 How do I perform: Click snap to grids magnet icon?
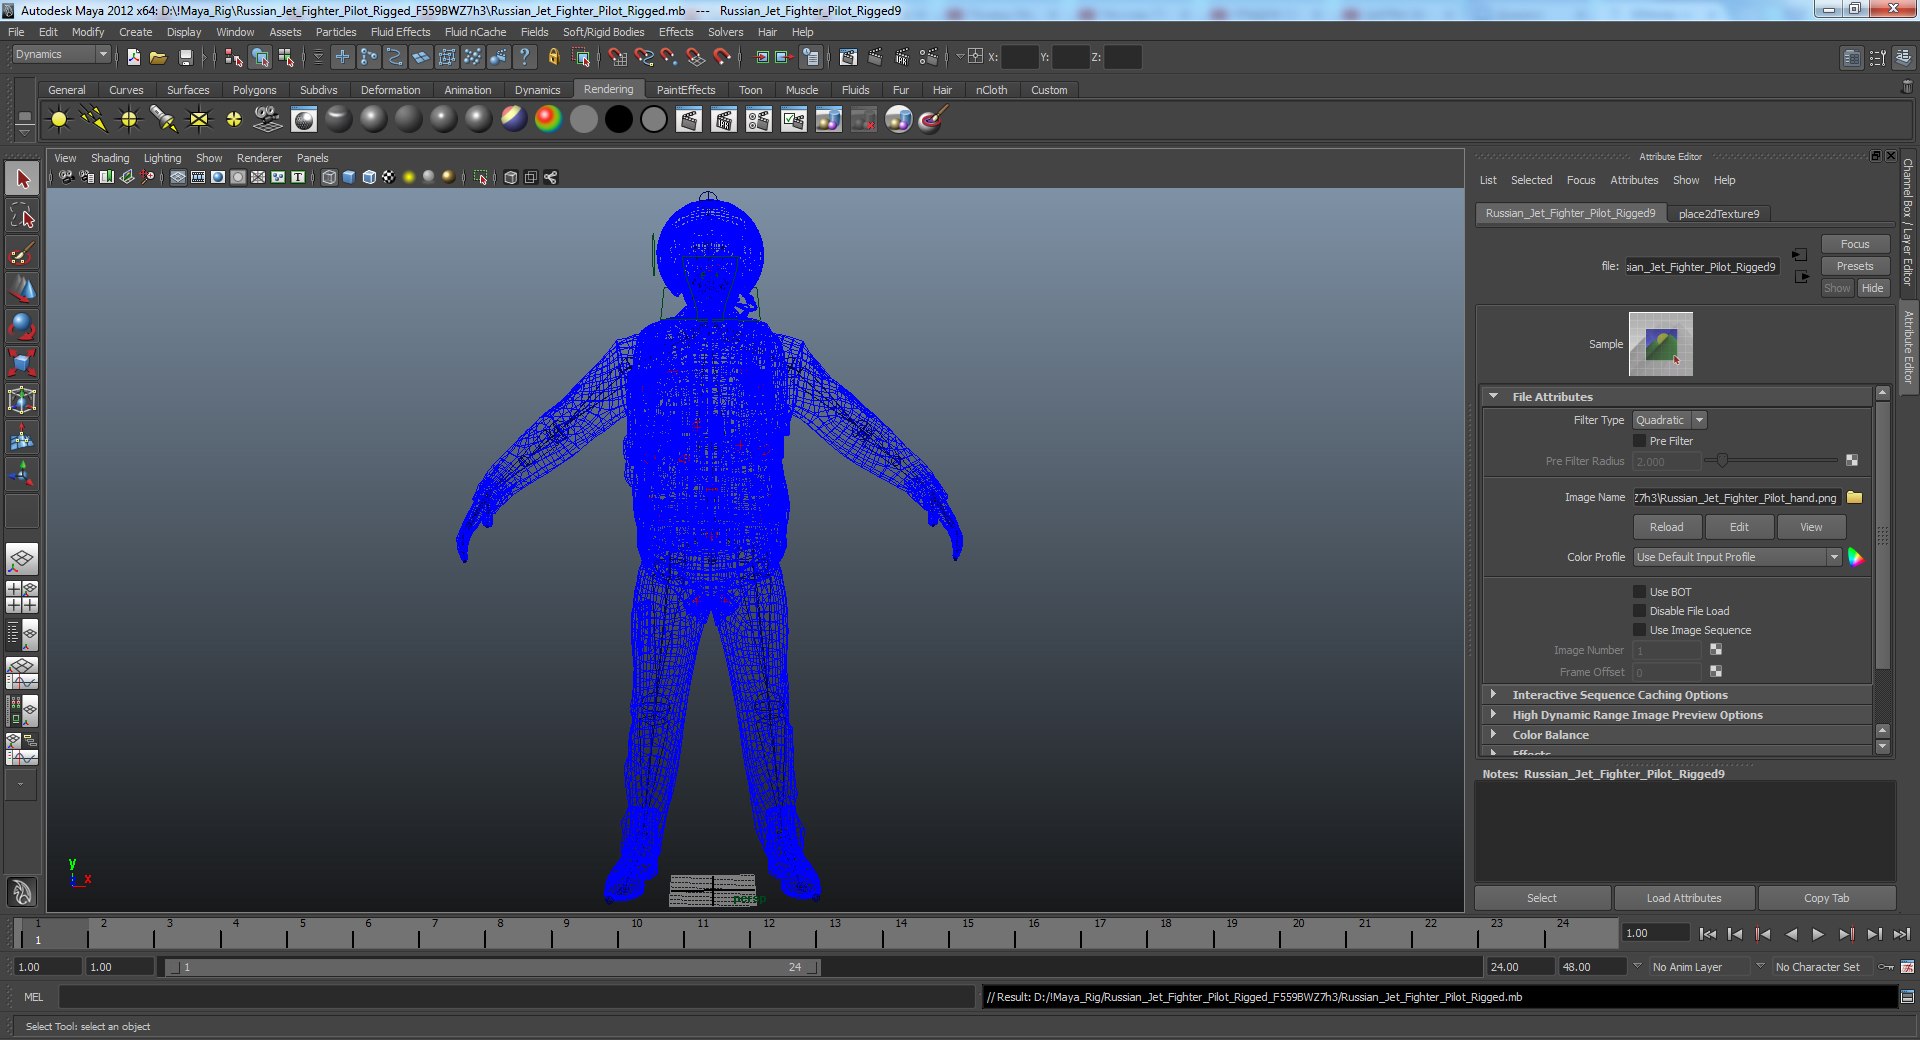pos(618,57)
